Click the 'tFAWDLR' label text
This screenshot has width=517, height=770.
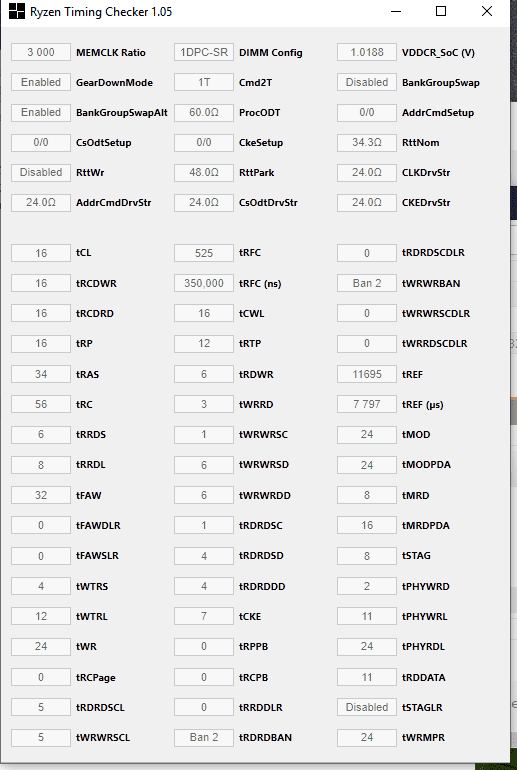[x=98, y=525]
